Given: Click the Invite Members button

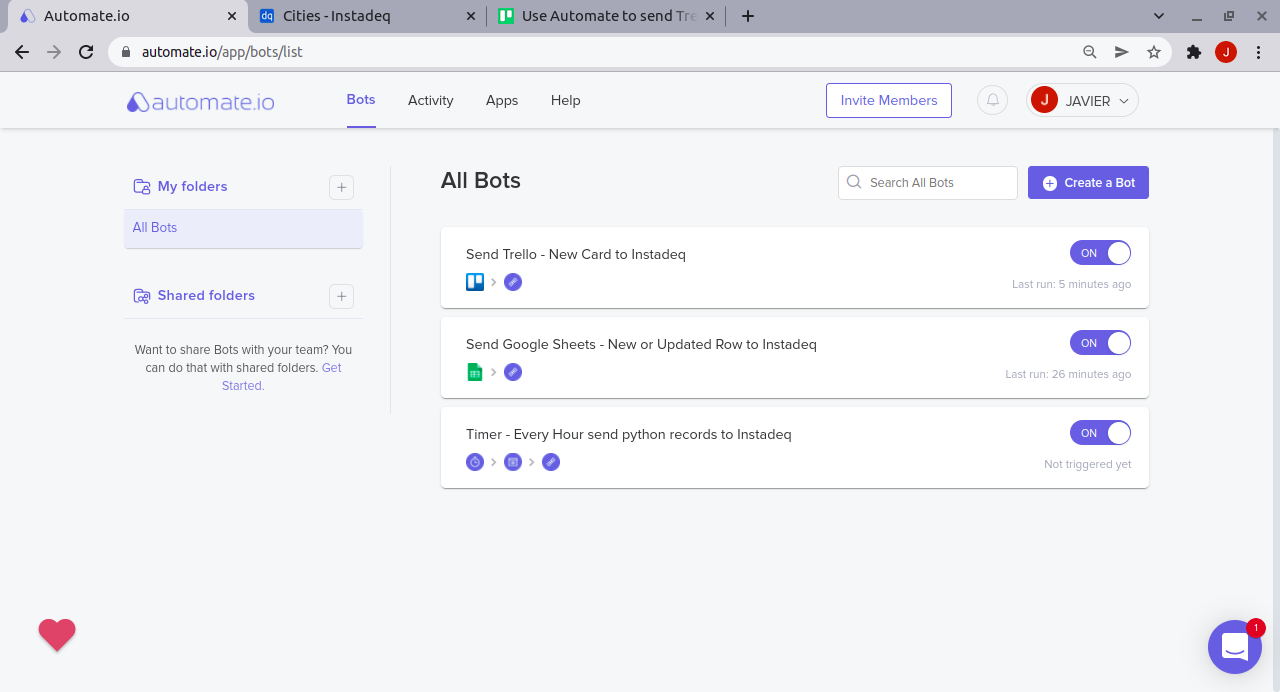Looking at the screenshot, I should click(889, 100).
